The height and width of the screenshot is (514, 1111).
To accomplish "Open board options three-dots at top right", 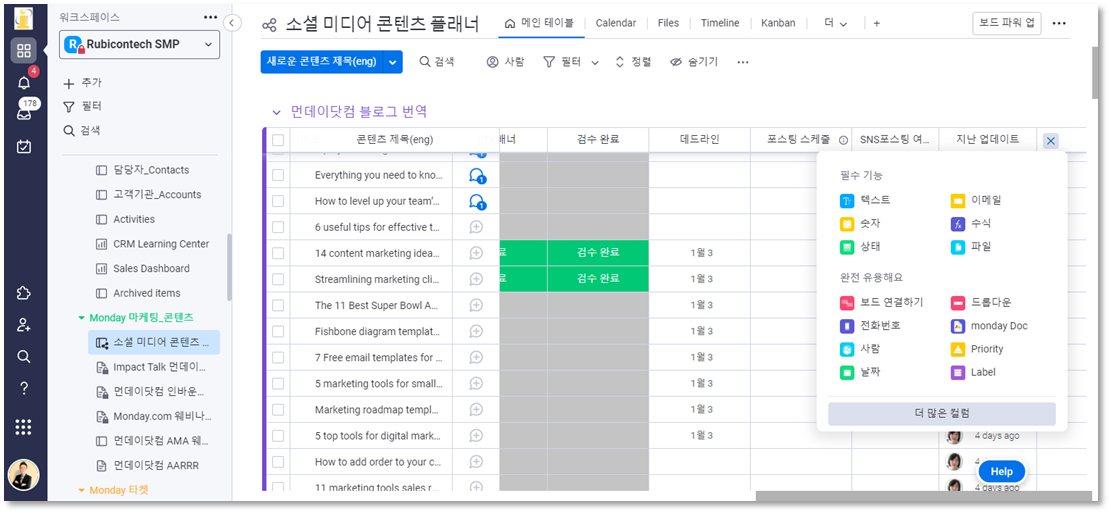I will 1059,23.
